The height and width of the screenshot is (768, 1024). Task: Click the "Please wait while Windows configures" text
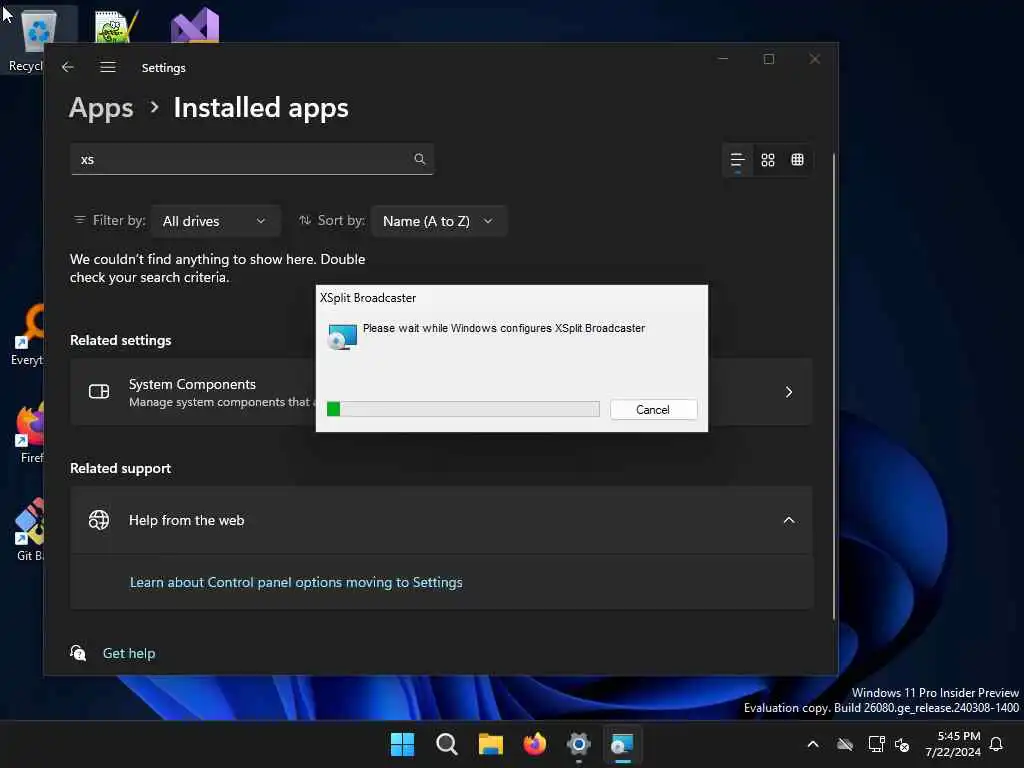tap(504, 328)
